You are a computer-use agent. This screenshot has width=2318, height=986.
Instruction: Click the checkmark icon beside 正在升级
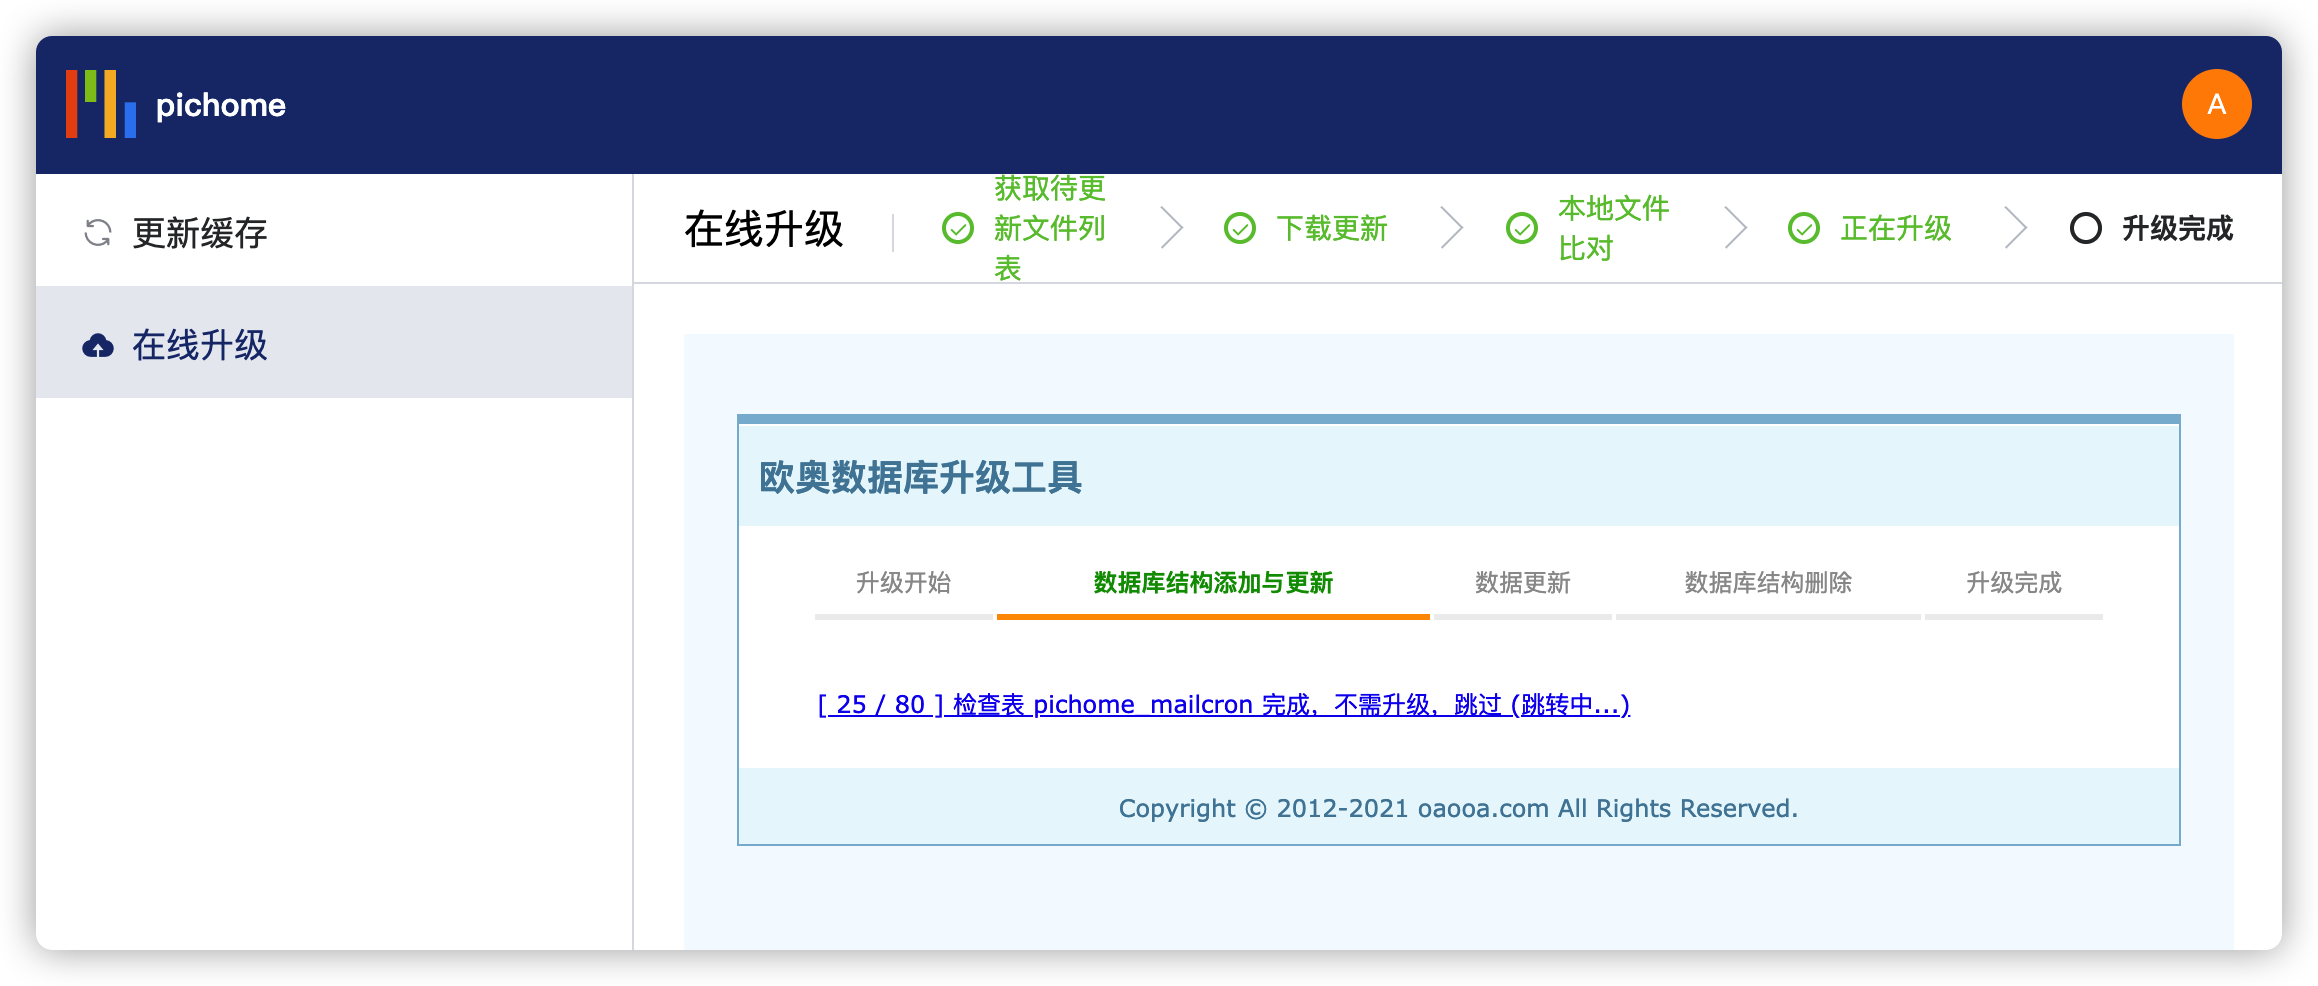[x=1804, y=229]
